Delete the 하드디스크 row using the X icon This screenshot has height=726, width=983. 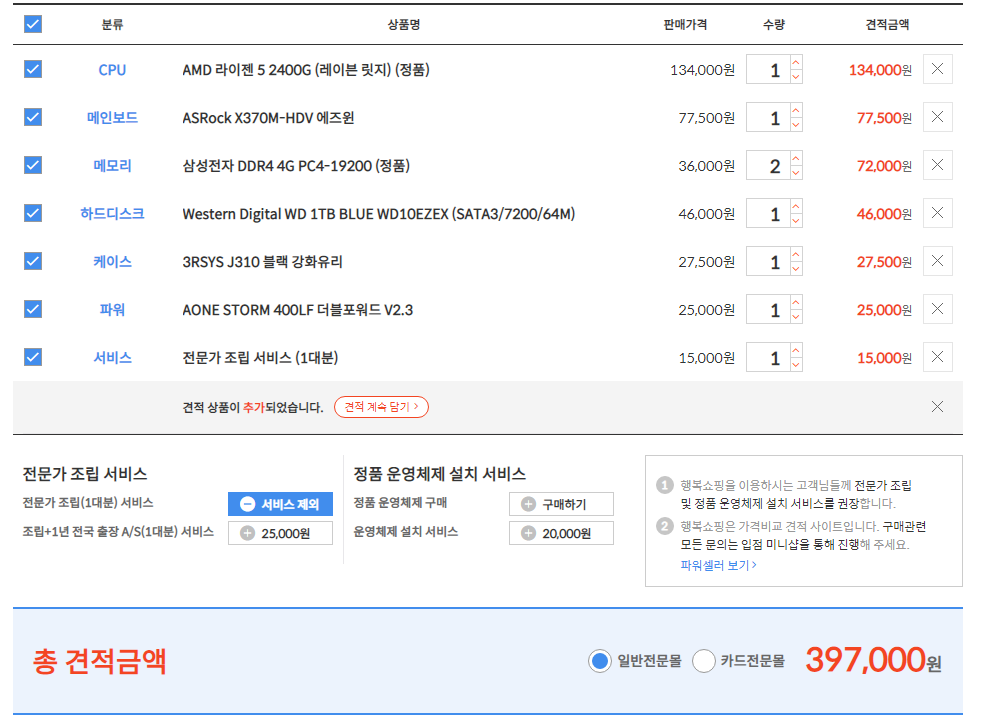pos(937,213)
